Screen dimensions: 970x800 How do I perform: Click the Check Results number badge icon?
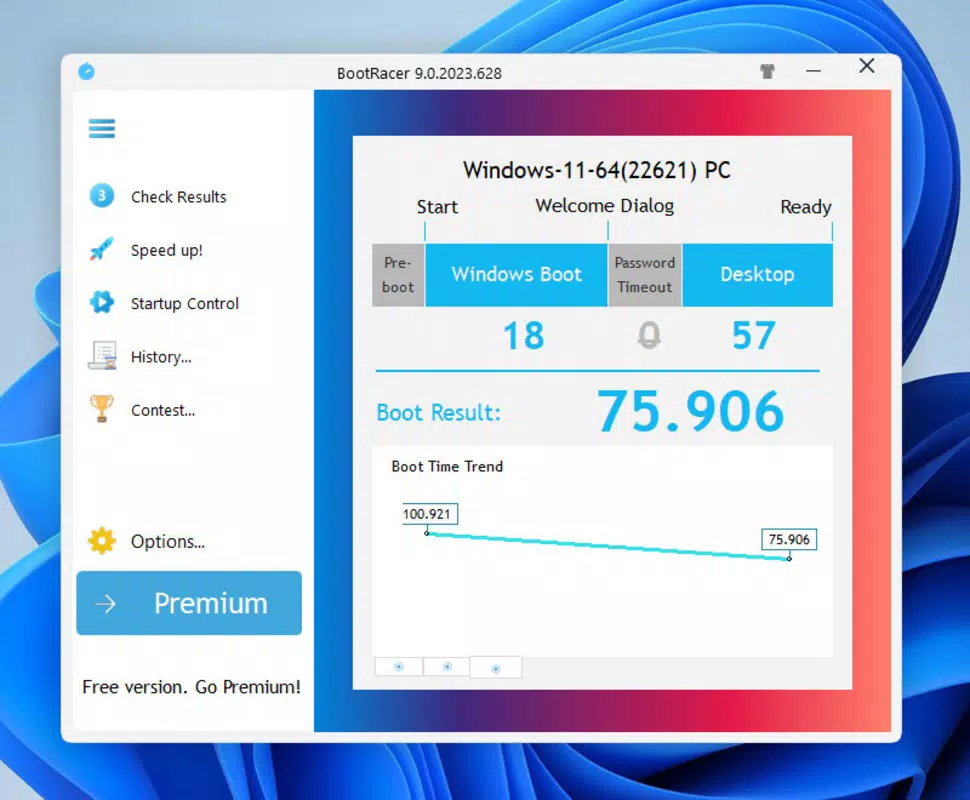101,196
